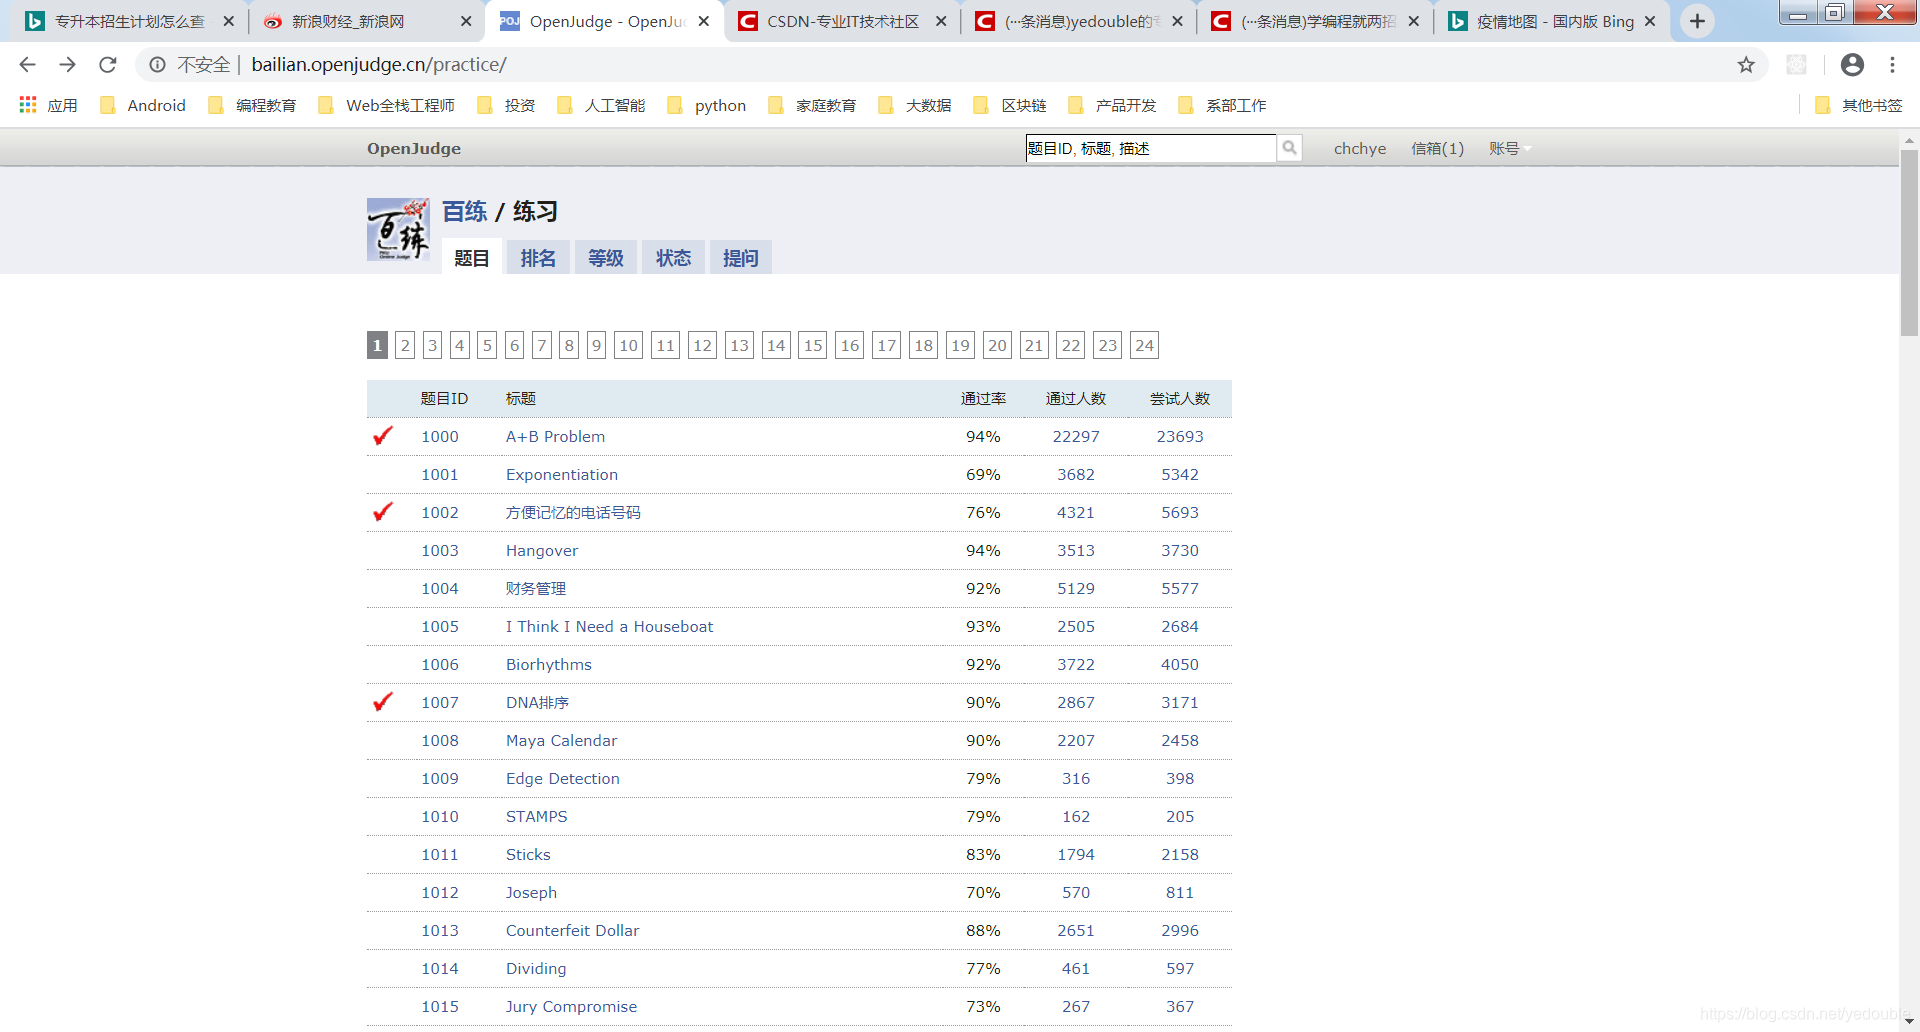Image resolution: width=1920 pixels, height=1032 pixels.
Task: Click the address bar URL
Action: coord(379,65)
